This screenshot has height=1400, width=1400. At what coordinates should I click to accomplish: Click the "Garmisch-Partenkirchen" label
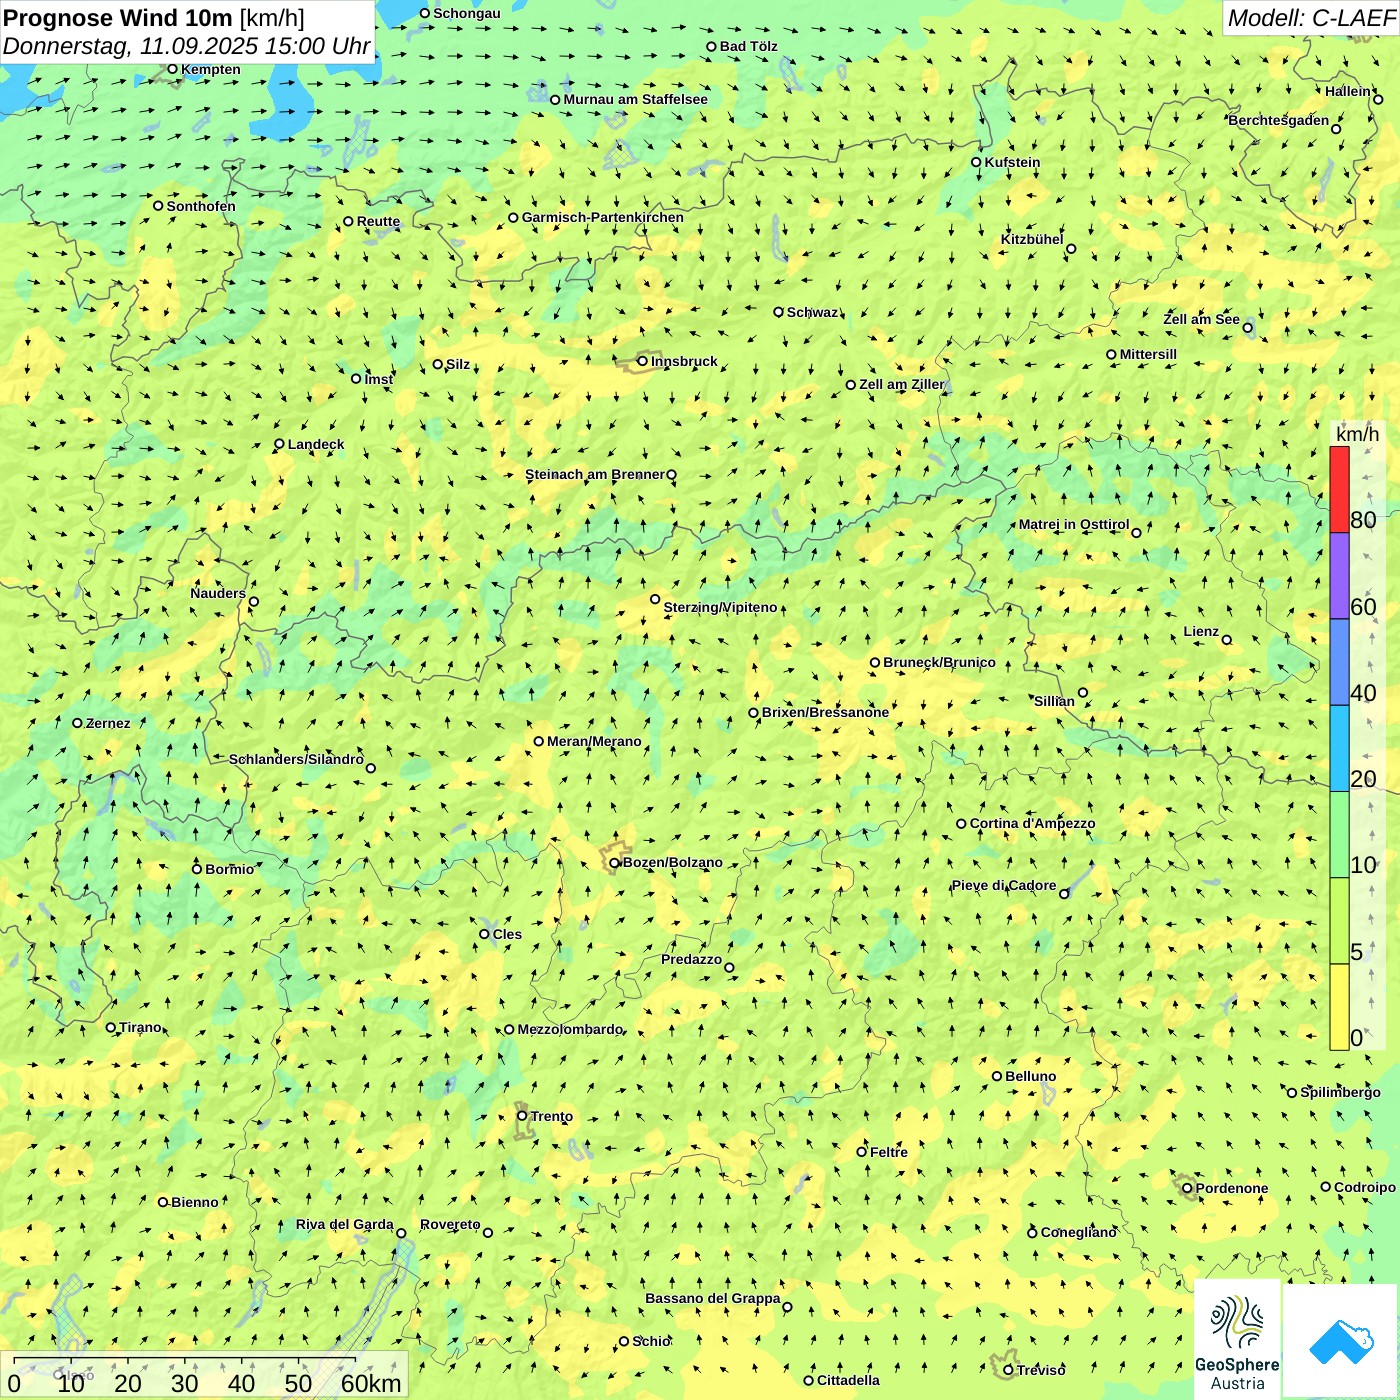(x=603, y=217)
